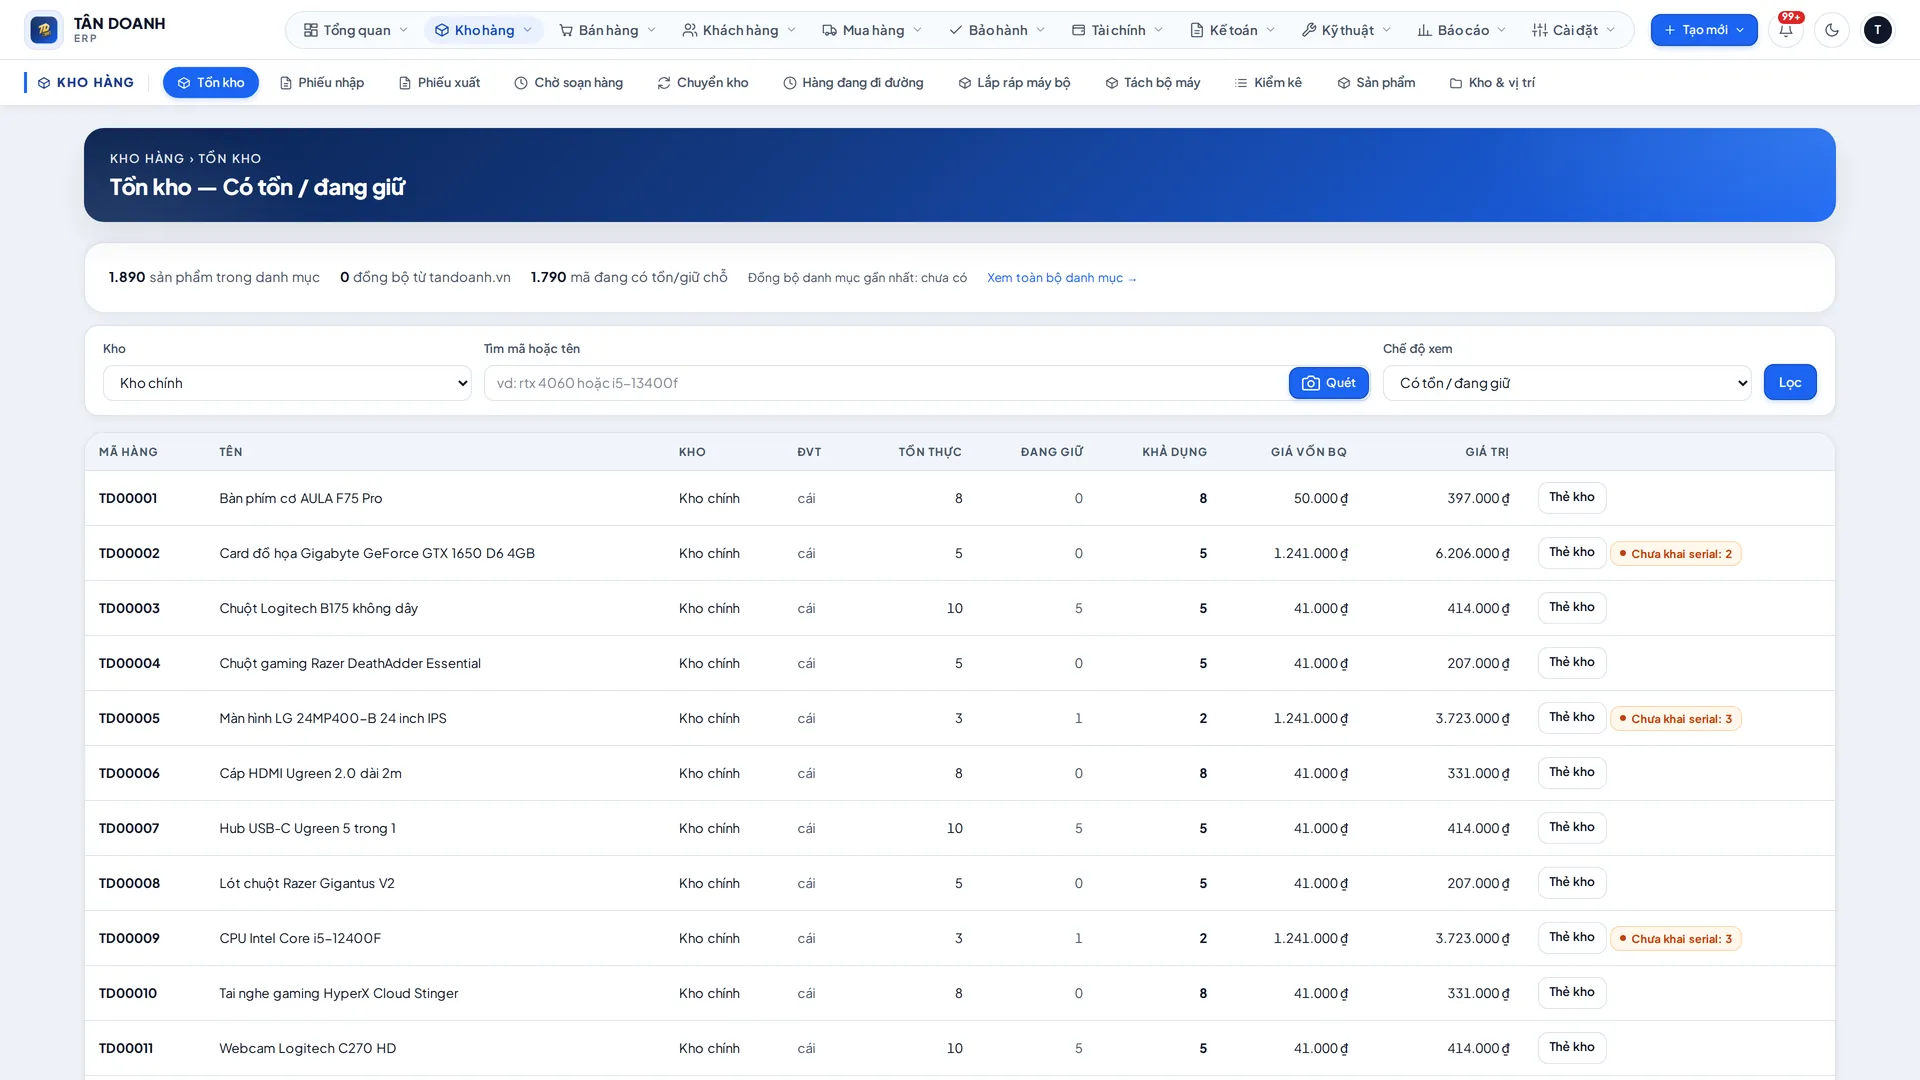Click the Tân Doanh ERP logo icon

(43, 30)
